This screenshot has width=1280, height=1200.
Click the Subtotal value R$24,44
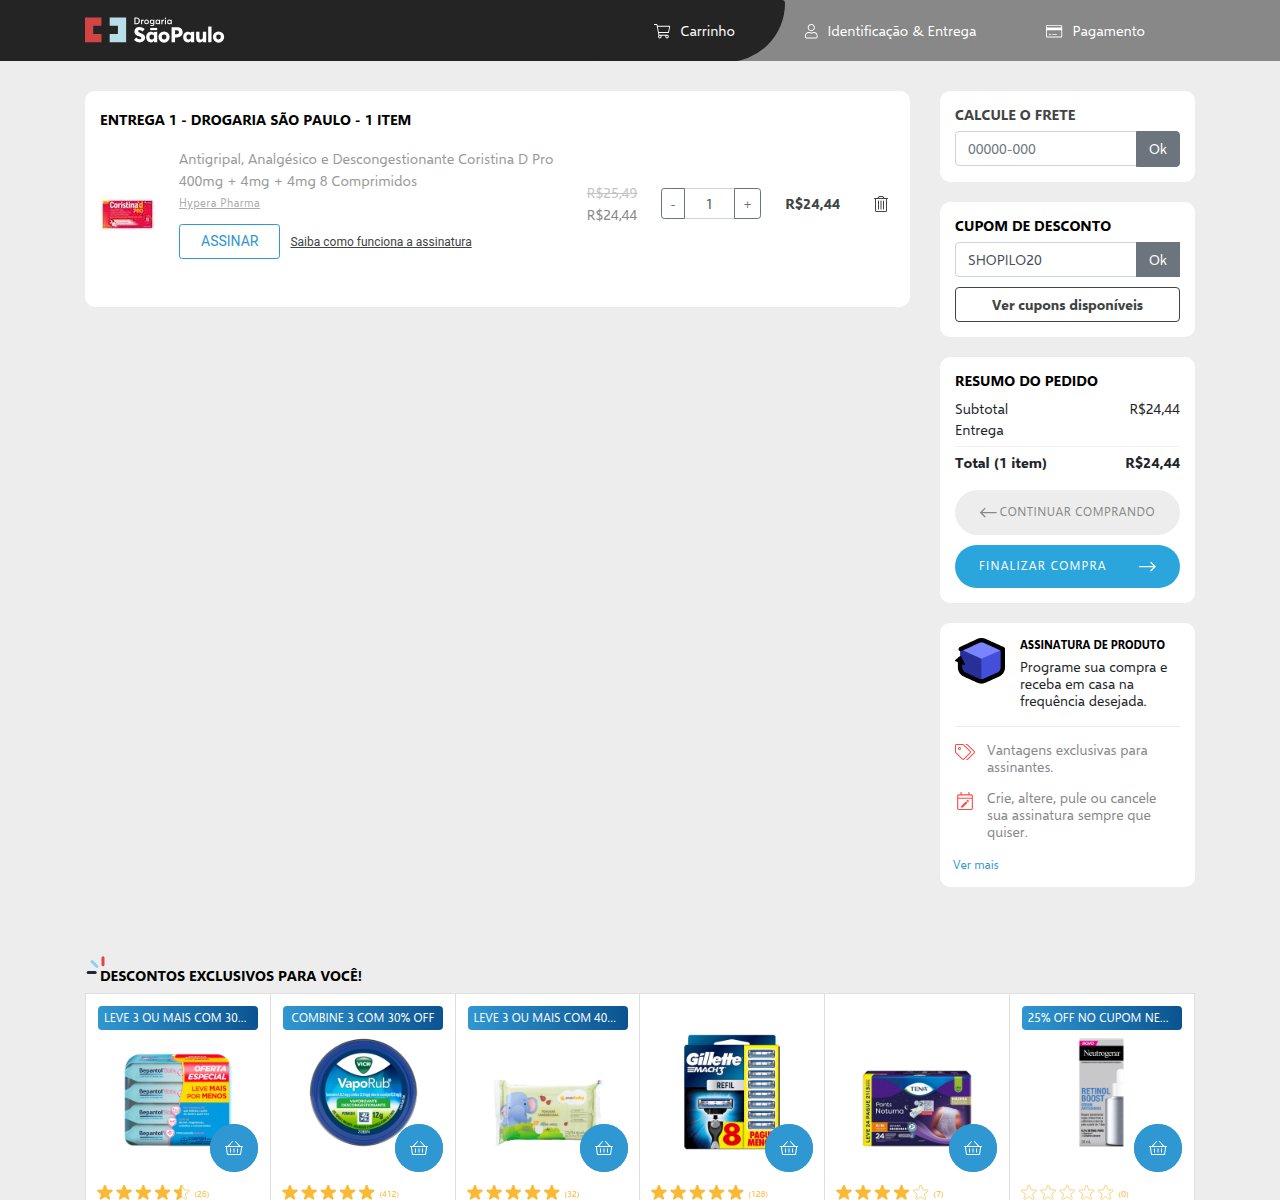1154,409
